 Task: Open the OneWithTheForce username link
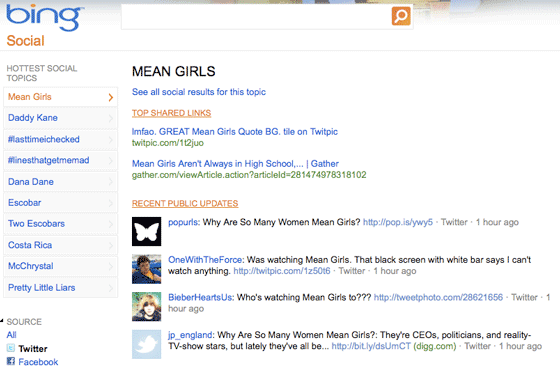(x=205, y=260)
